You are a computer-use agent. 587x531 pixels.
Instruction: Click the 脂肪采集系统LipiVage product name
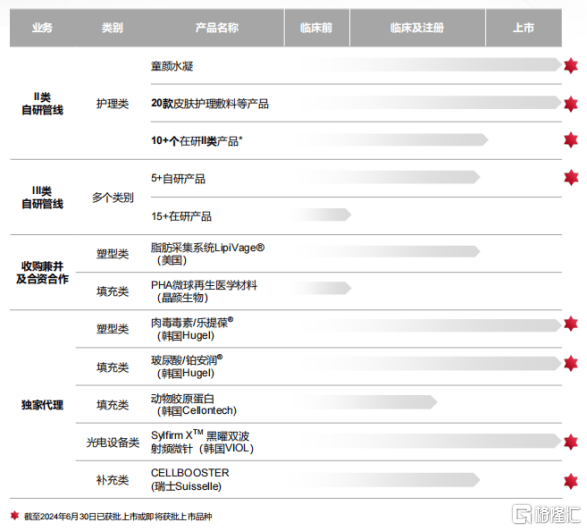[x=207, y=254]
